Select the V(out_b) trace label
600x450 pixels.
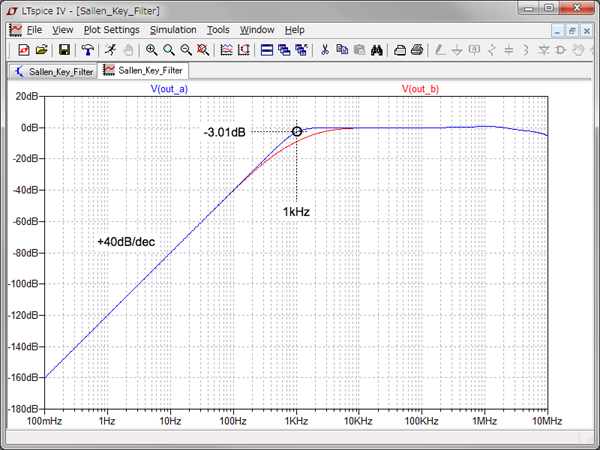coord(420,89)
